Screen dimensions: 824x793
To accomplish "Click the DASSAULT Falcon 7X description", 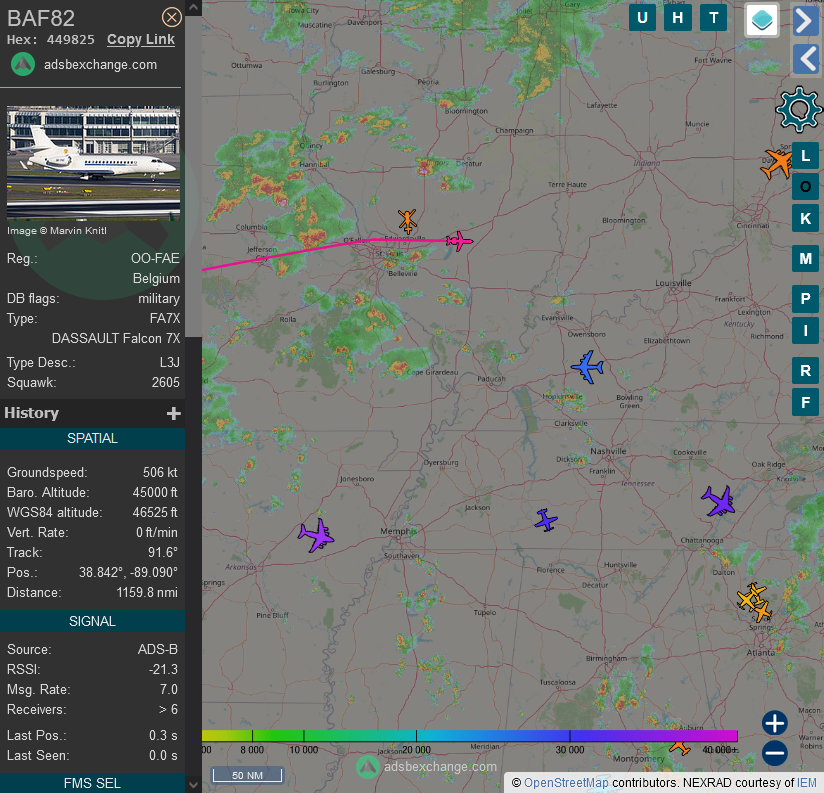I will [116, 338].
